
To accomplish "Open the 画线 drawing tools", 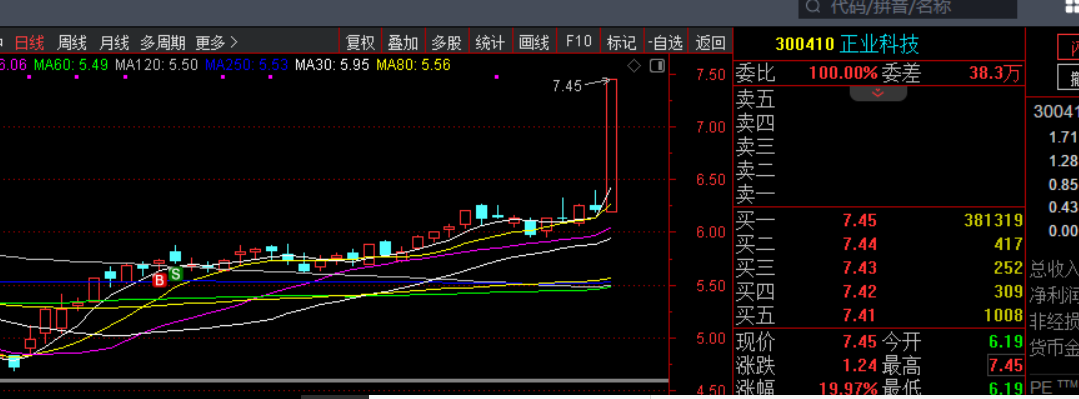I will tap(534, 42).
